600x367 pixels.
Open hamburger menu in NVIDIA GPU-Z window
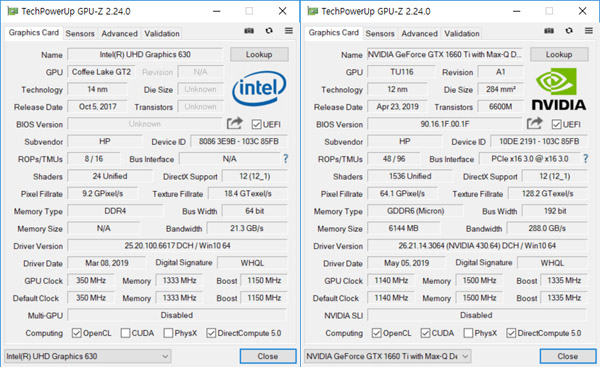(589, 31)
